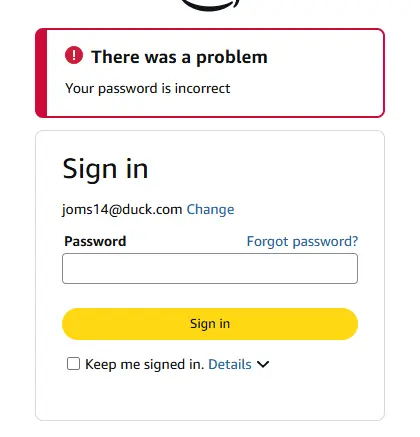This screenshot has width=420, height=437.
Task: Click the 'Your password is incorrect' message
Action: [x=148, y=88]
